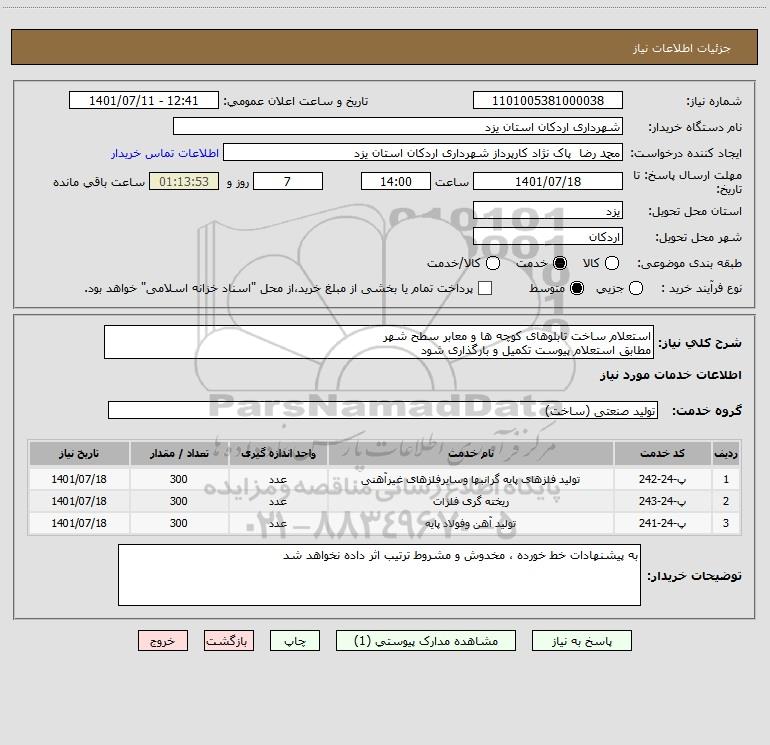Click the general need description text box

(x=379, y=342)
